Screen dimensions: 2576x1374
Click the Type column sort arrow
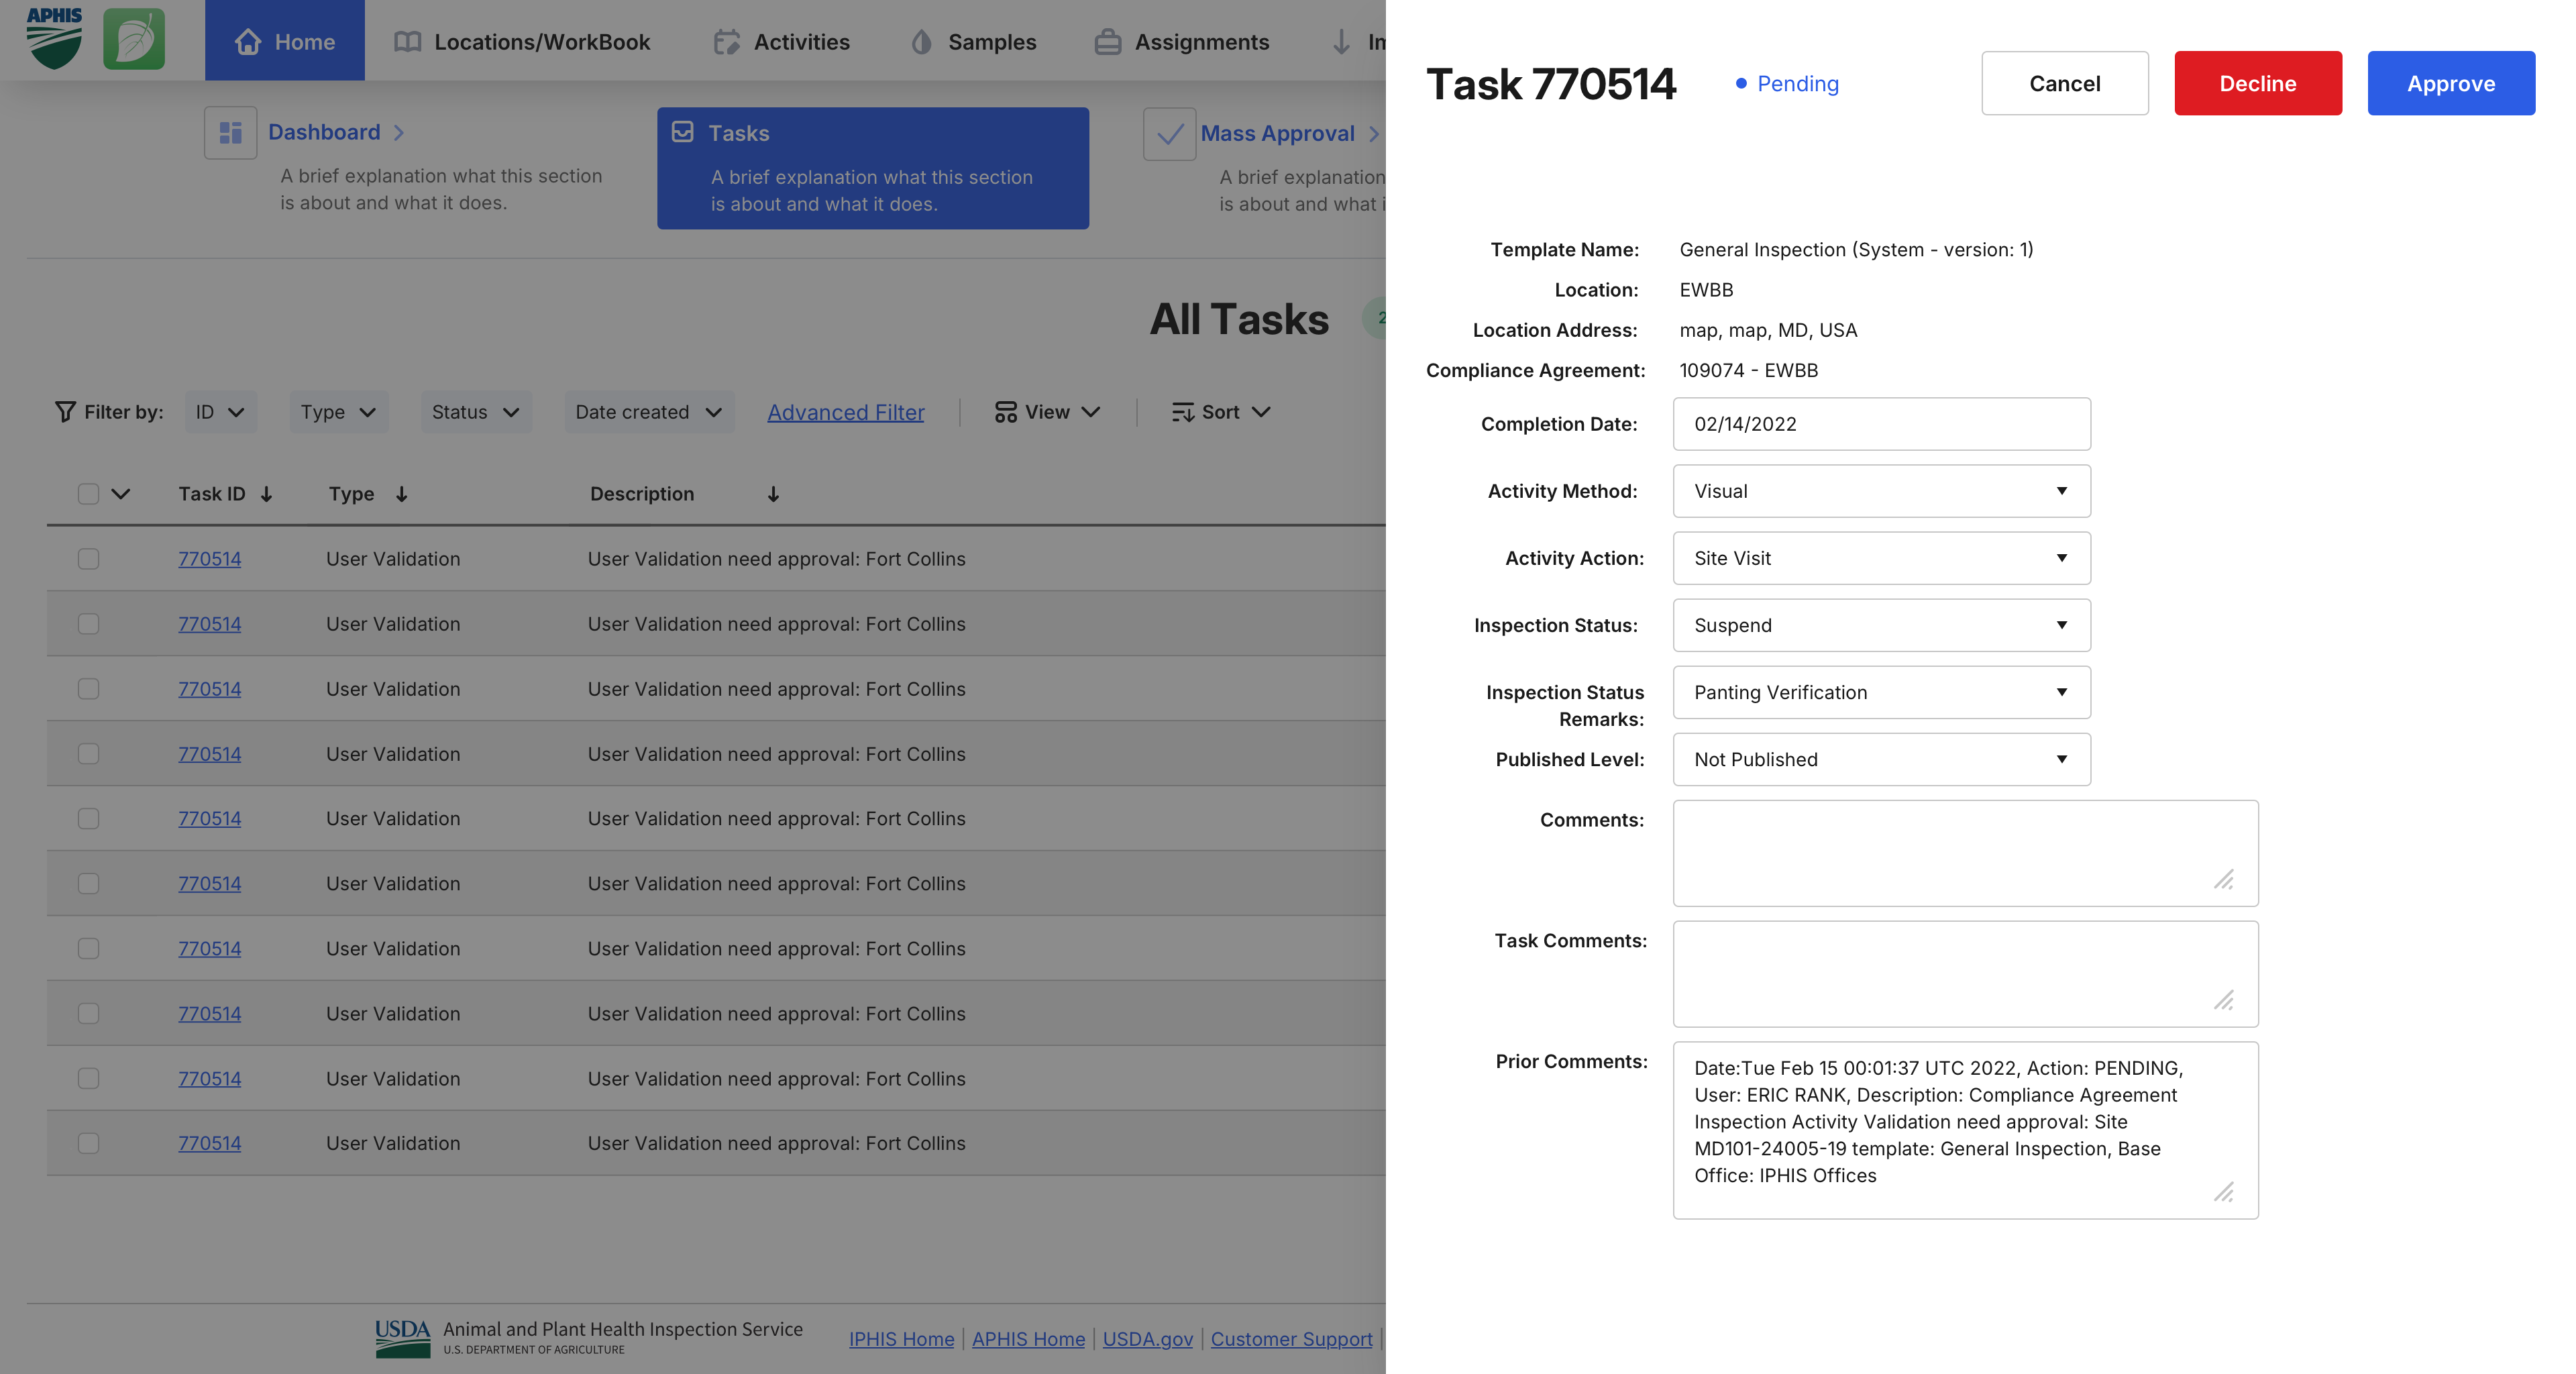(401, 494)
